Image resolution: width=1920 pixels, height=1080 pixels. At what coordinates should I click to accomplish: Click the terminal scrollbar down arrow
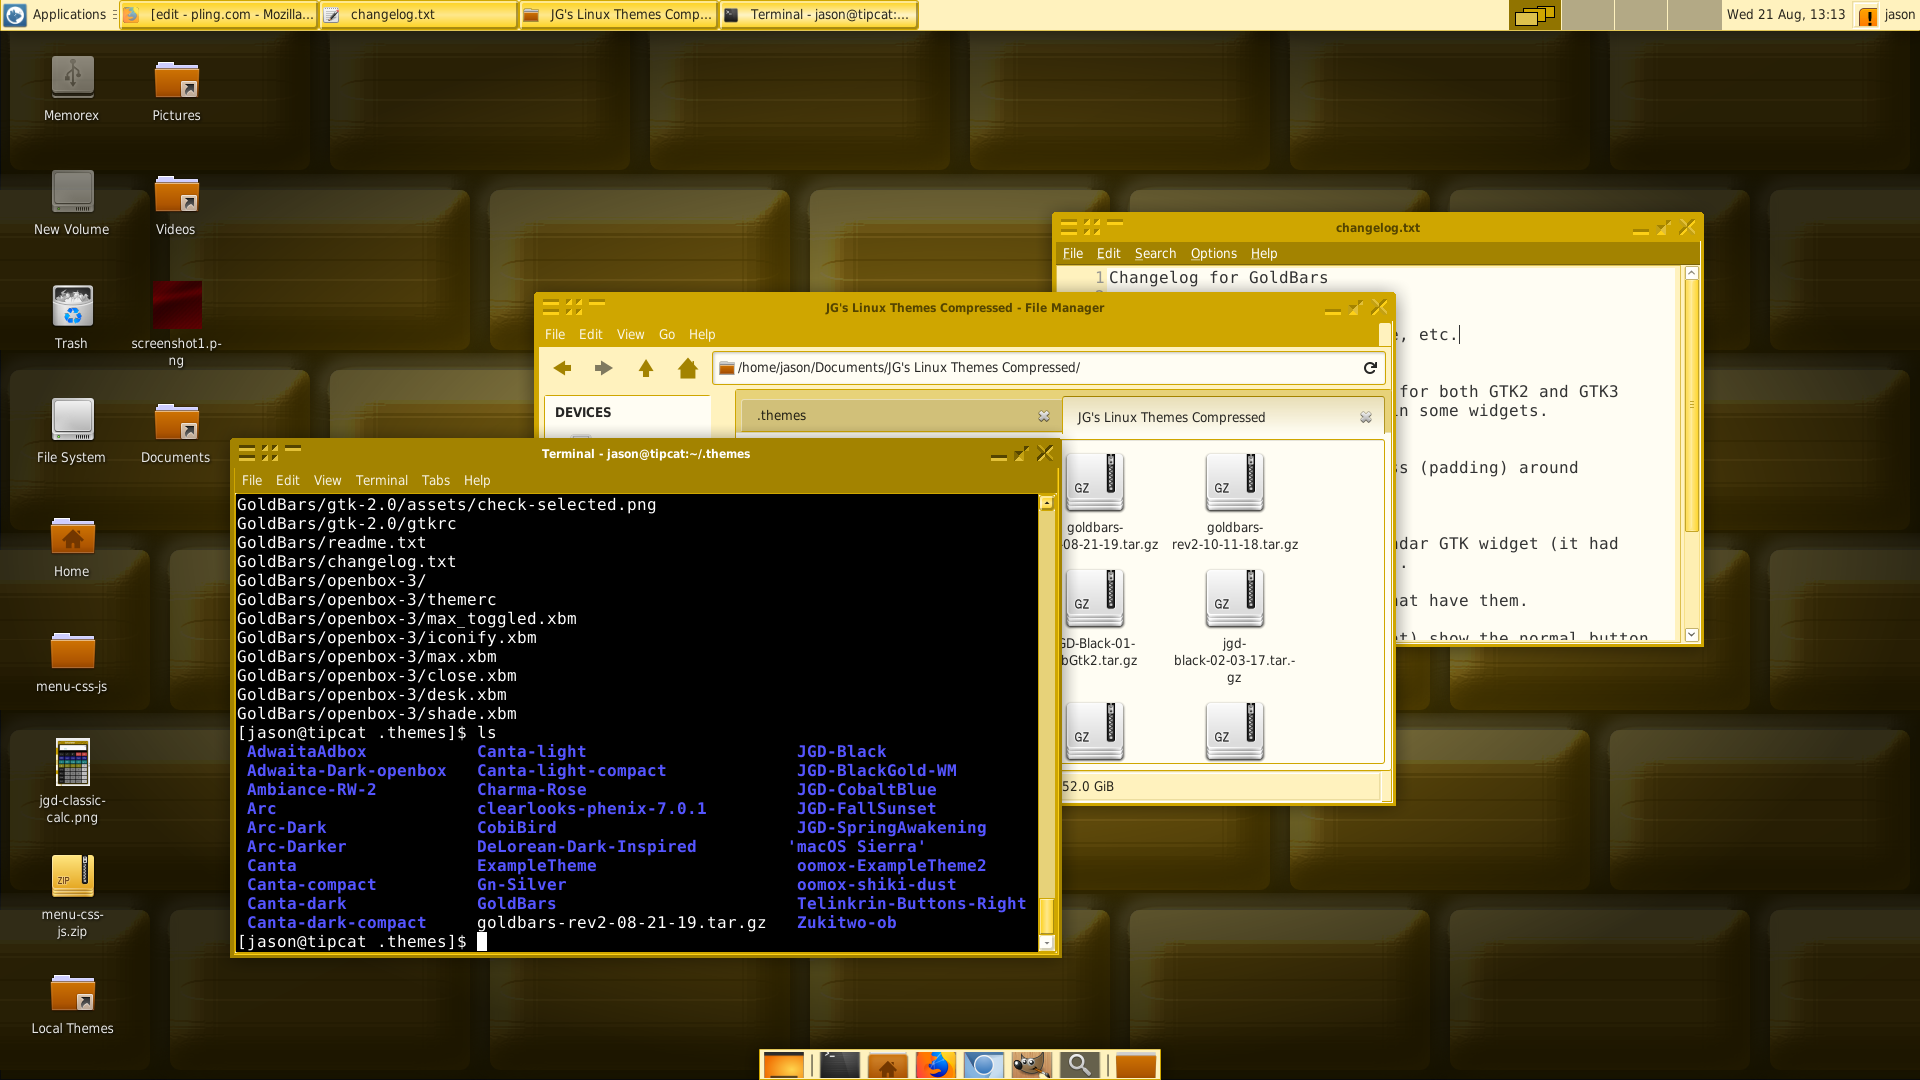1047,942
